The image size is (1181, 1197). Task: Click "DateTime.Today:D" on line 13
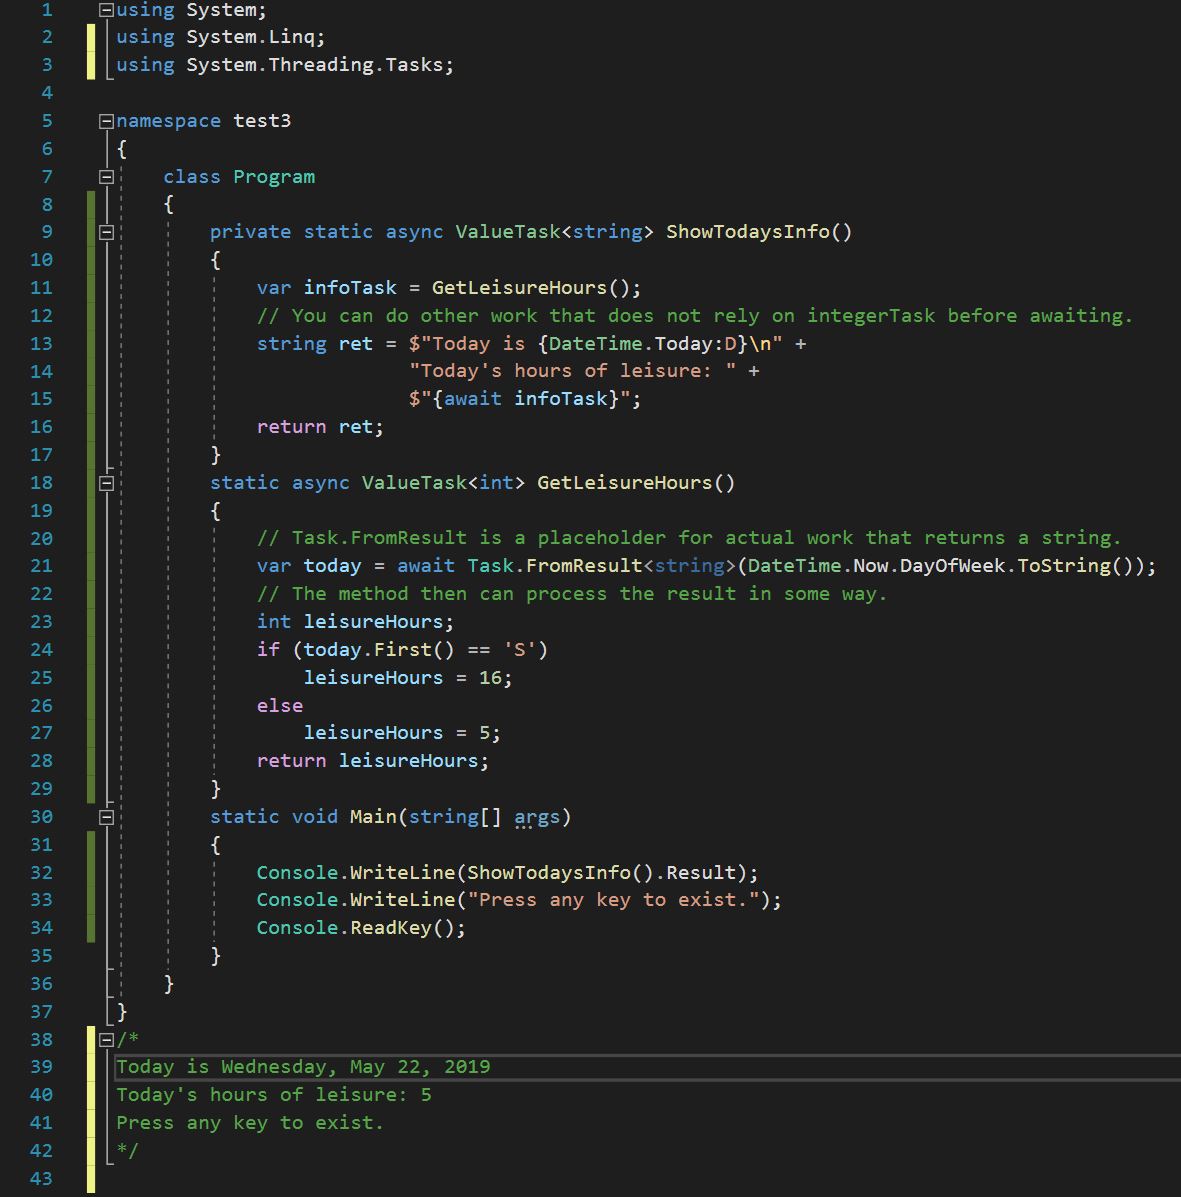point(642,344)
